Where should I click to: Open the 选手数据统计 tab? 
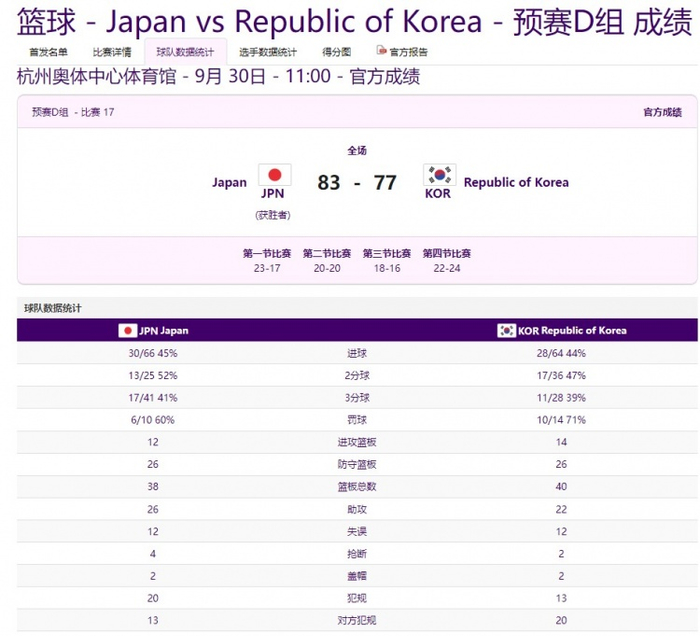[268, 52]
